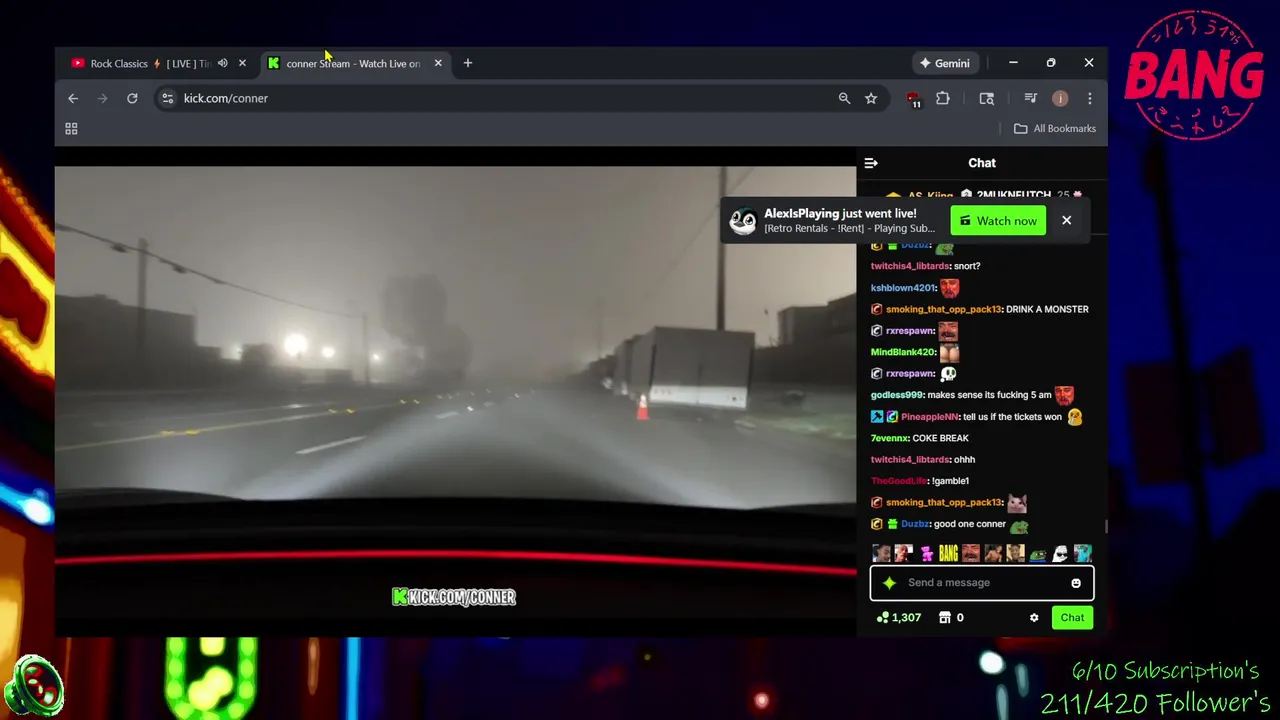Open PineappleNN username in chat

[928, 417]
